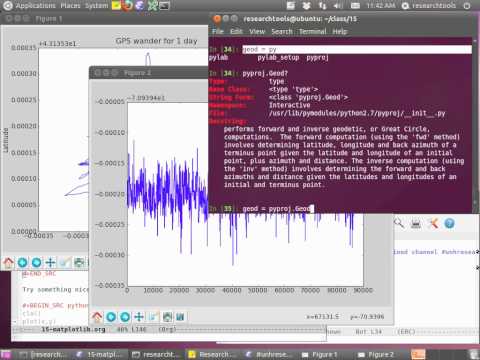This screenshot has width=480, height=360.
Task: Click the terminal input line 'geod = pyproj.Geod'
Action: 277,209
